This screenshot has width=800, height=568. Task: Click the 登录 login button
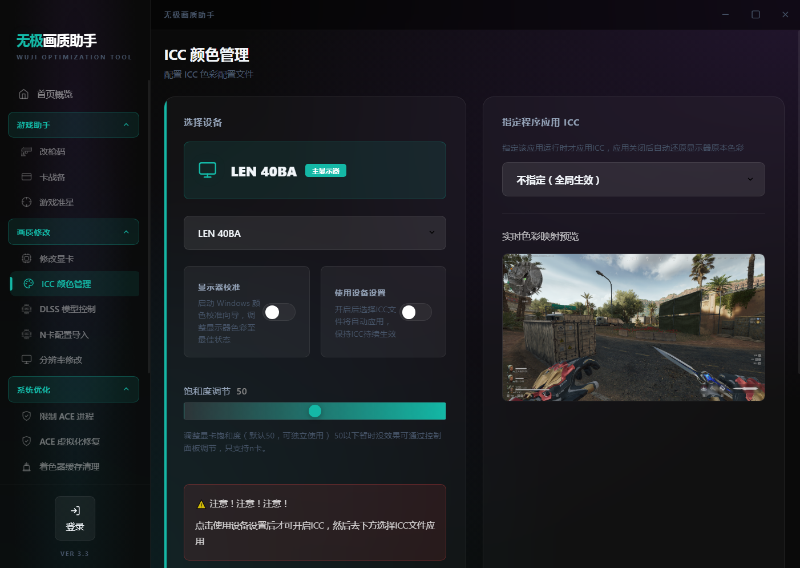click(75, 518)
